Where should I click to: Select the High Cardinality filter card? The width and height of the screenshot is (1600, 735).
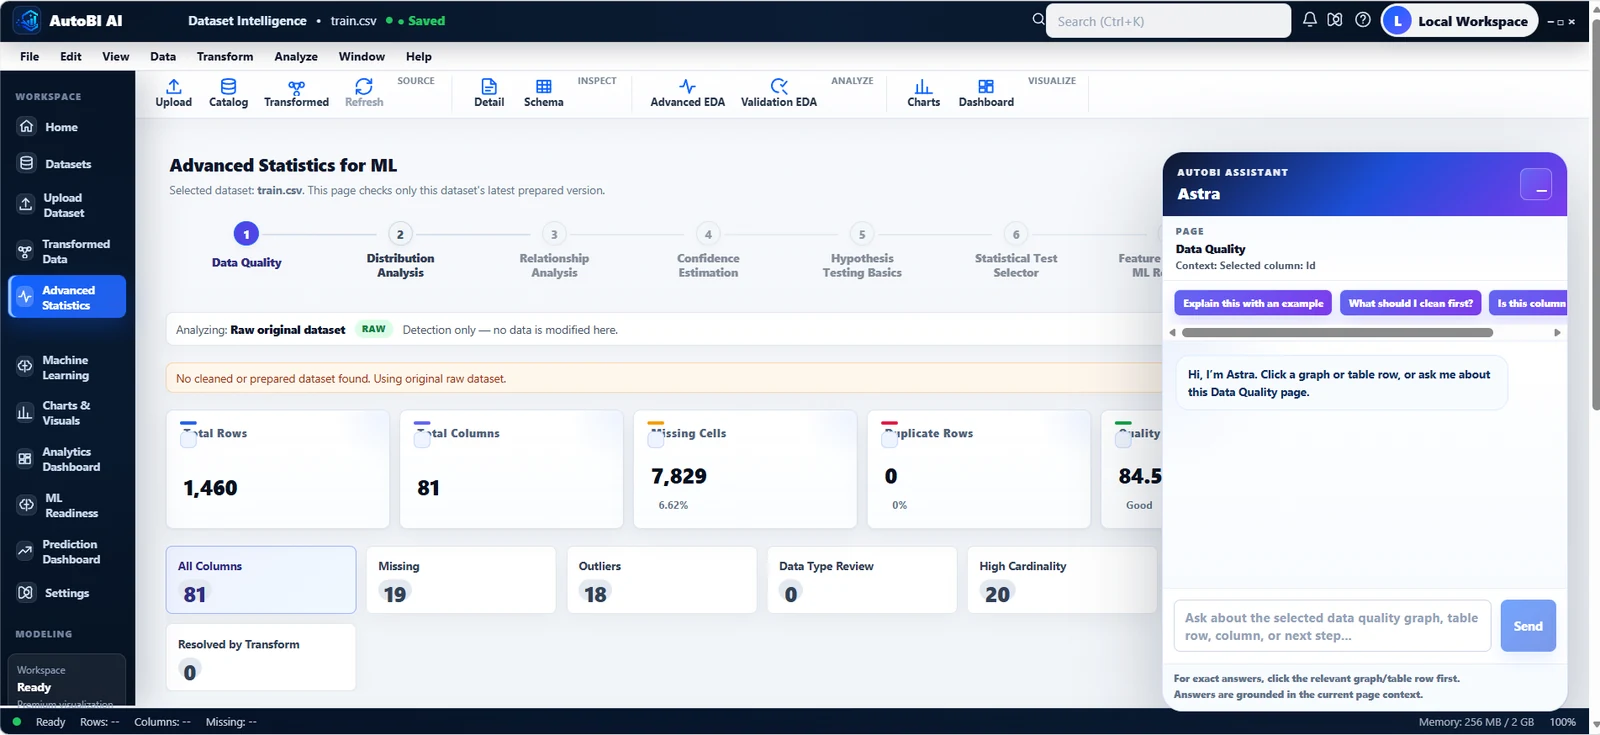tap(1062, 580)
